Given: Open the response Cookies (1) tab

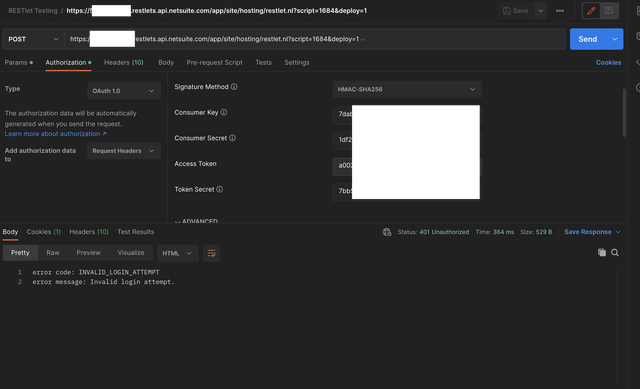Looking at the screenshot, I should click(x=44, y=232).
